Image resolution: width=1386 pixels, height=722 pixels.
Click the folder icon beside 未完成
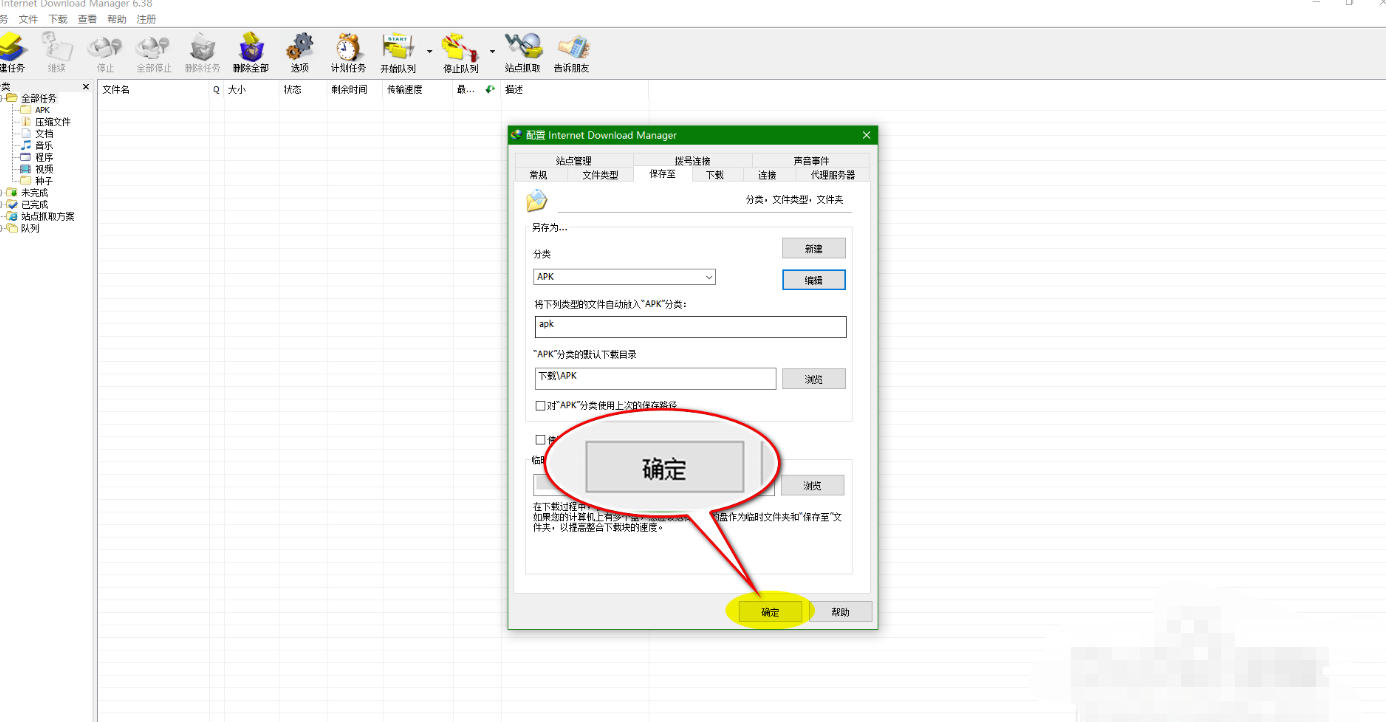[13, 193]
